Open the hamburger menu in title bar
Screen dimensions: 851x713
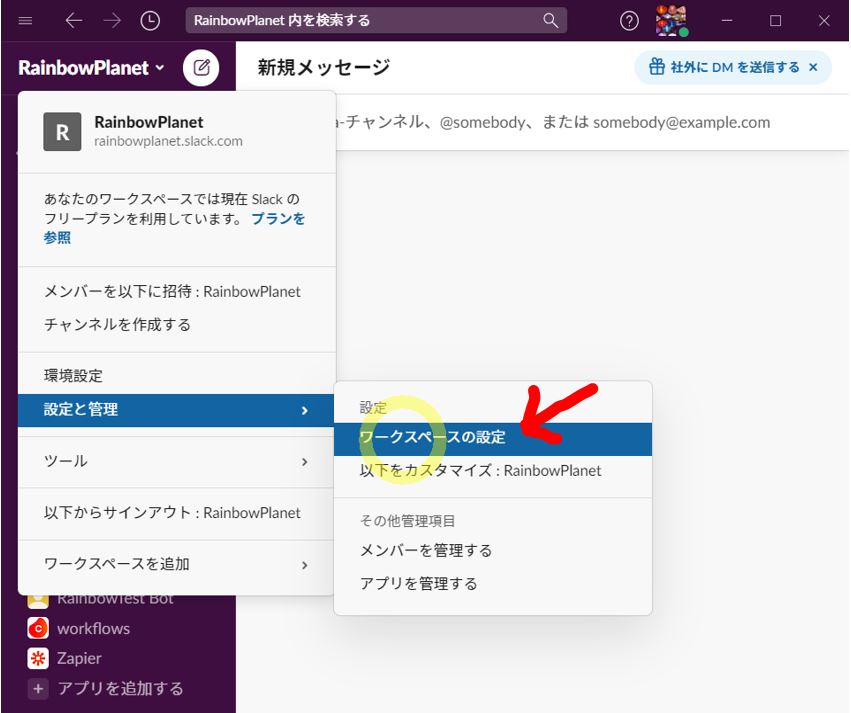tap(26, 21)
